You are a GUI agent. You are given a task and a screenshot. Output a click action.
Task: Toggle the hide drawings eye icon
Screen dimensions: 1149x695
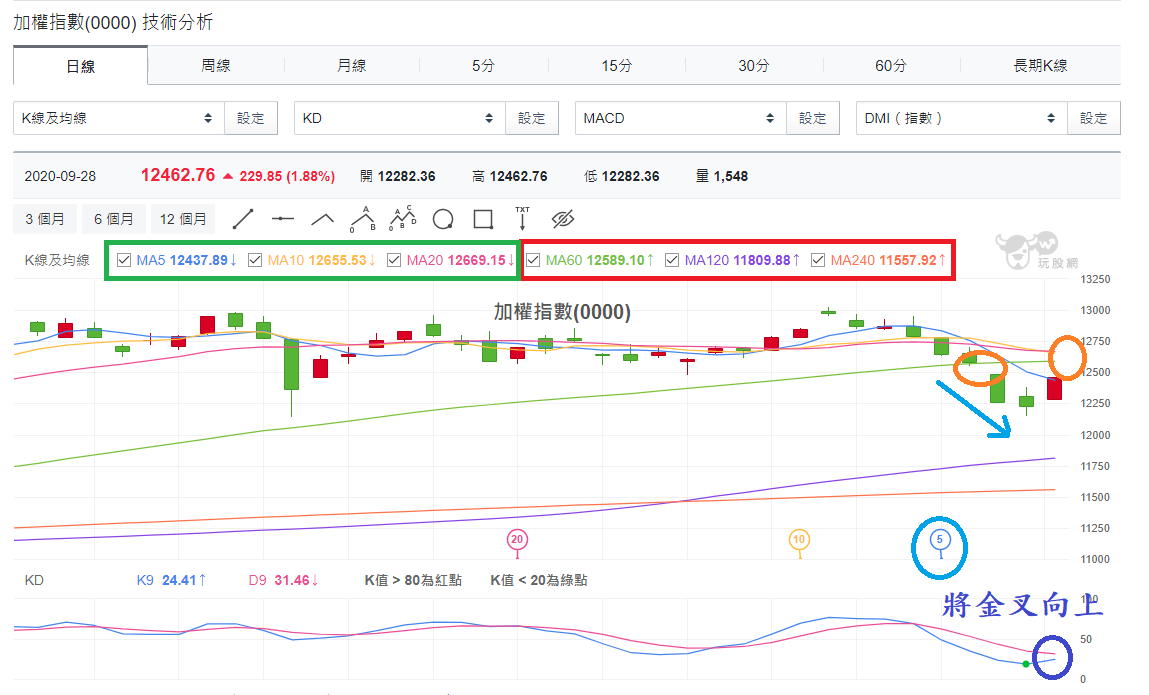coord(562,218)
